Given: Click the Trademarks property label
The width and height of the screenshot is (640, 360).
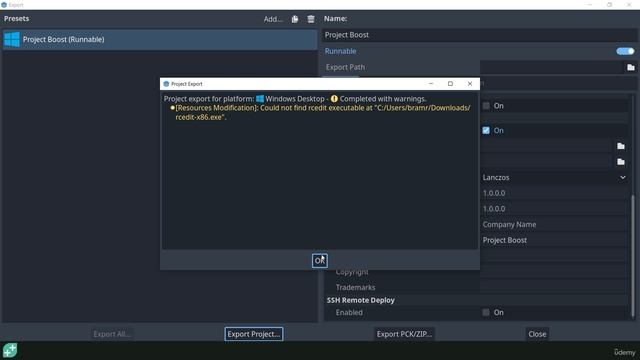Looking at the screenshot, I should pyautogui.click(x=355, y=287).
